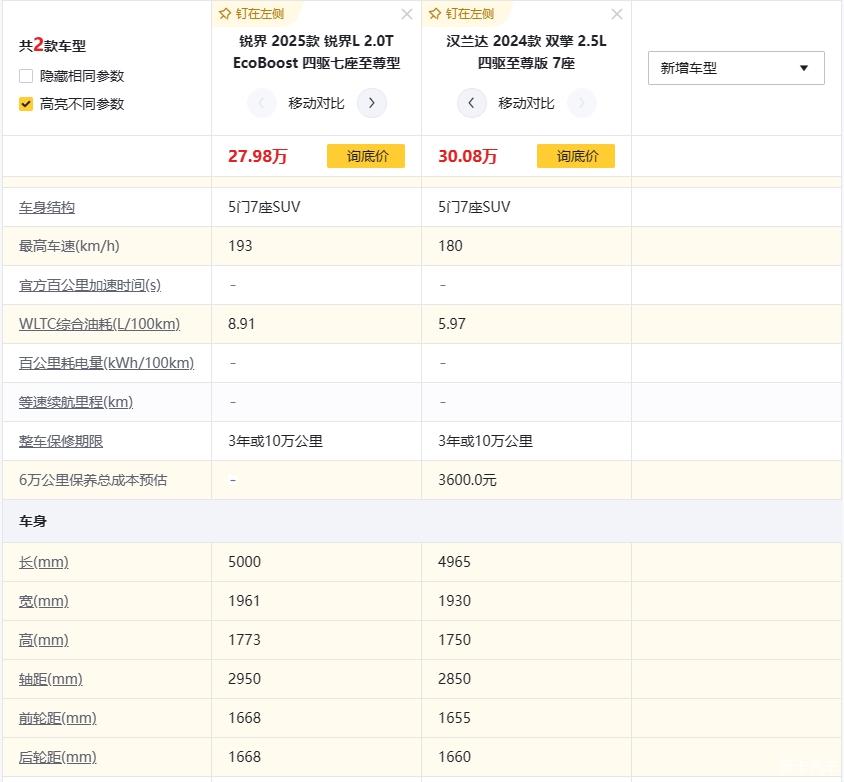
Task: Open the 车身结构 parameter link
Action: pyautogui.click(x=47, y=207)
